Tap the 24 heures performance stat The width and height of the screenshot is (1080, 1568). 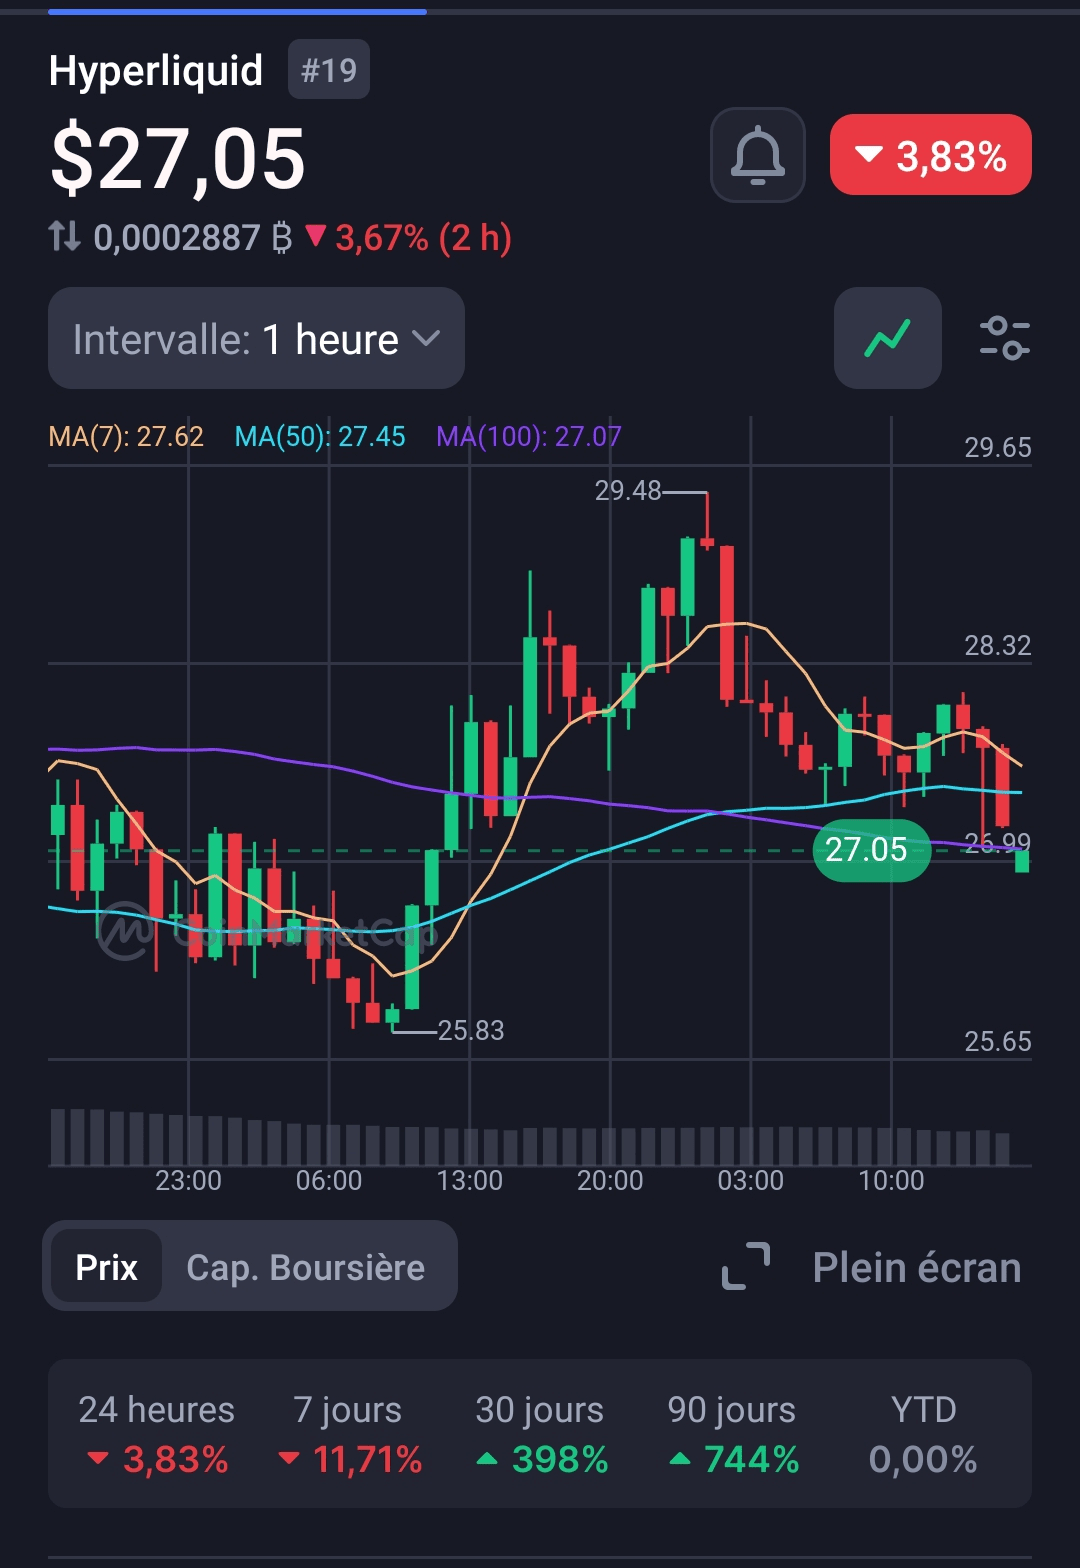tap(157, 1434)
